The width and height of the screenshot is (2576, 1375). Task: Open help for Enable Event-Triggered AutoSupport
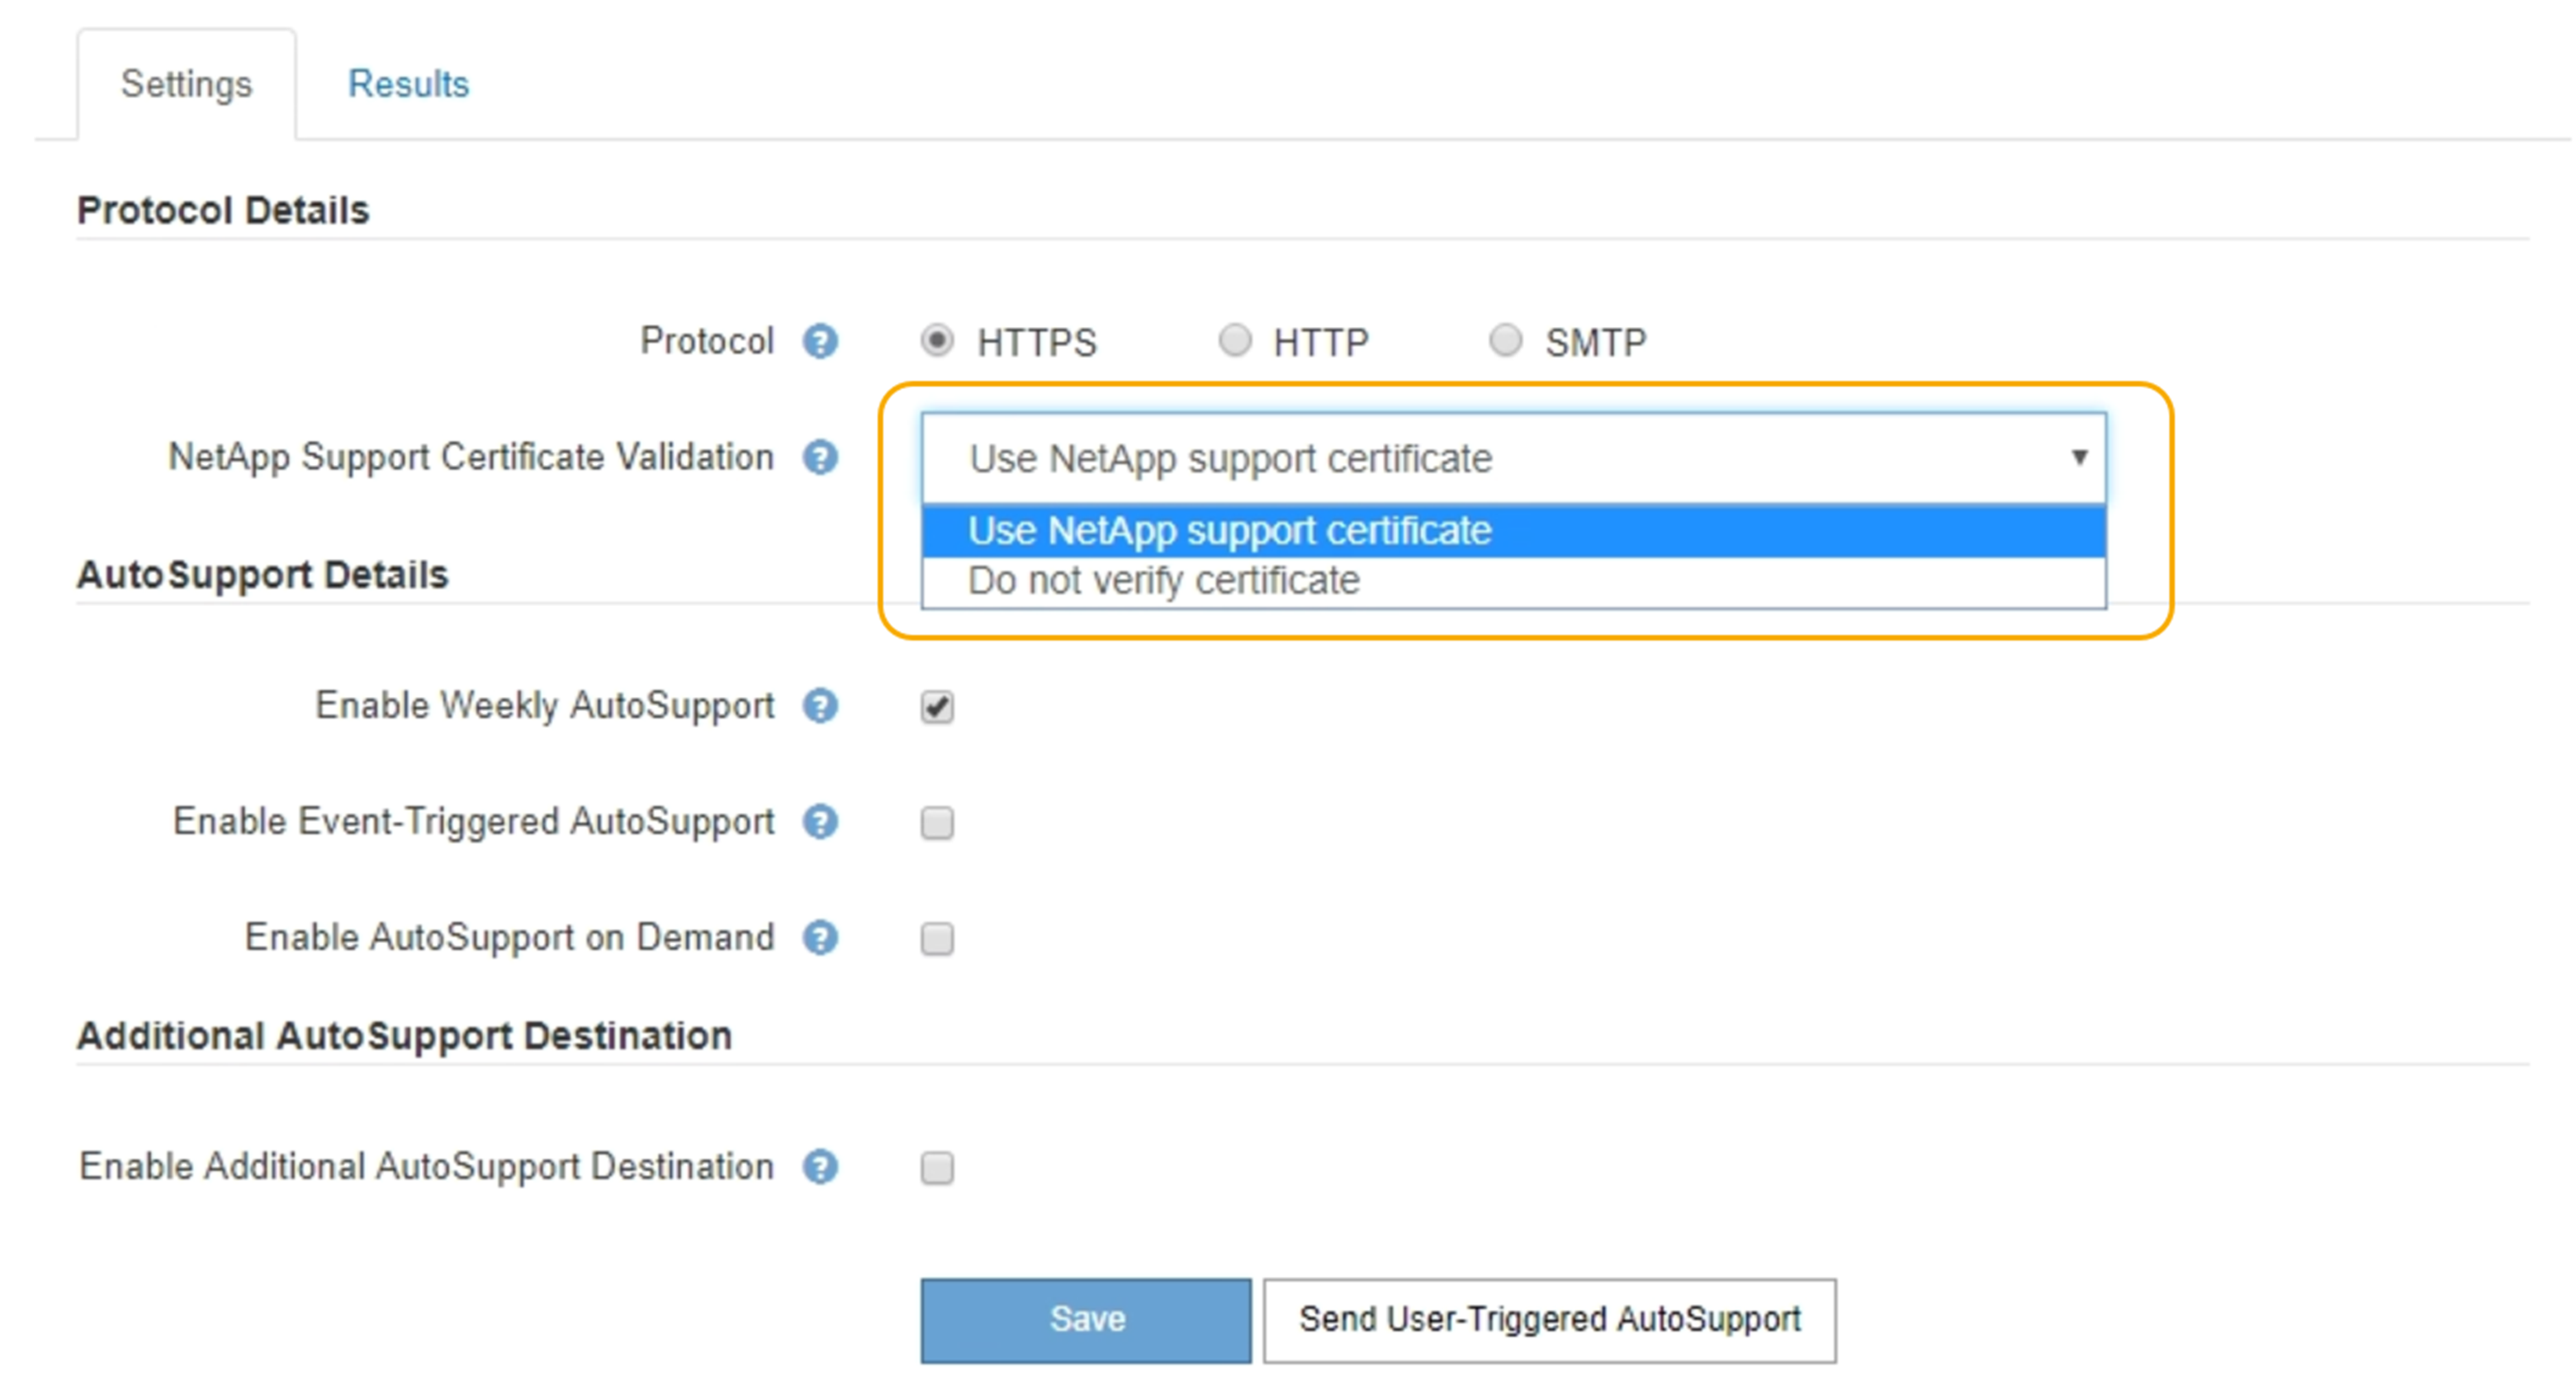click(x=820, y=822)
